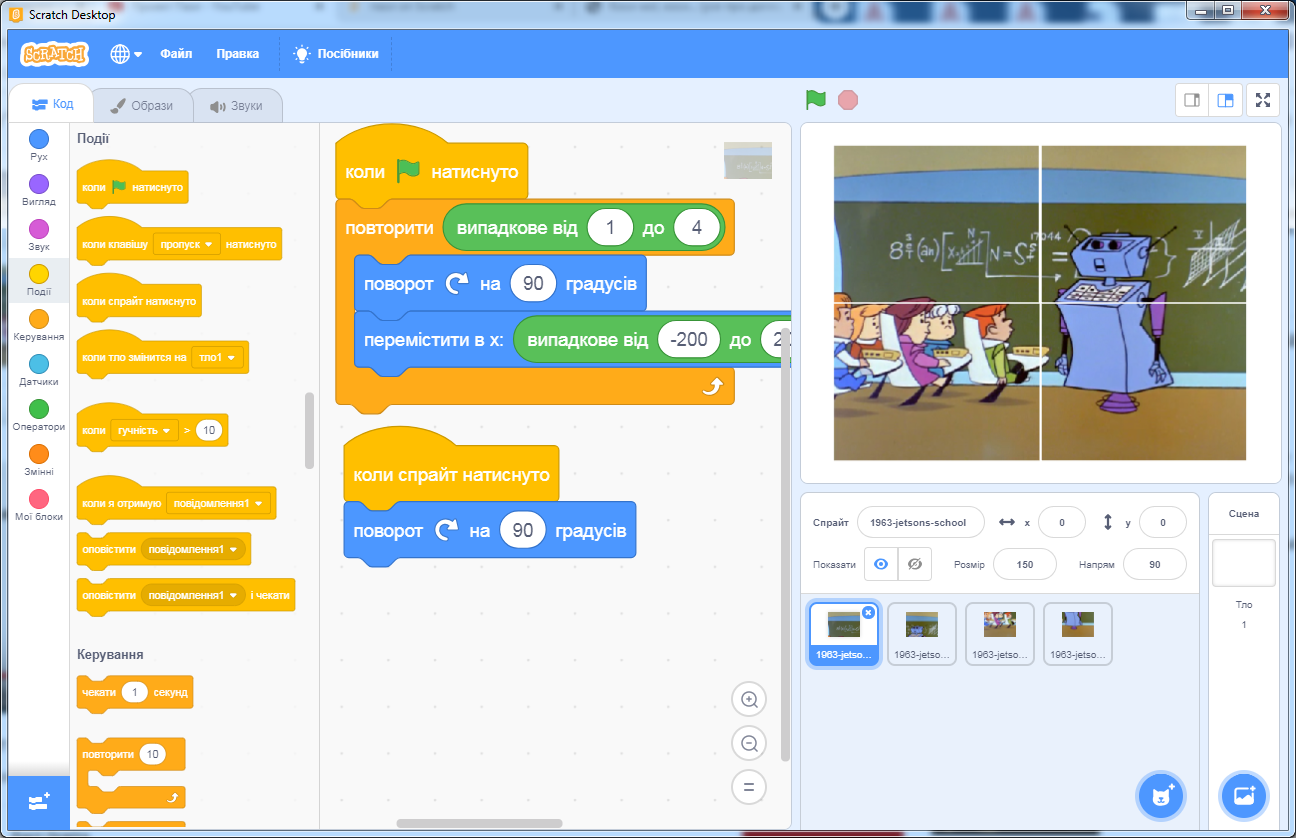
Task: Open повідомлення1 dropdown in 'оповістити і чекати'
Action: click(x=192, y=595)
